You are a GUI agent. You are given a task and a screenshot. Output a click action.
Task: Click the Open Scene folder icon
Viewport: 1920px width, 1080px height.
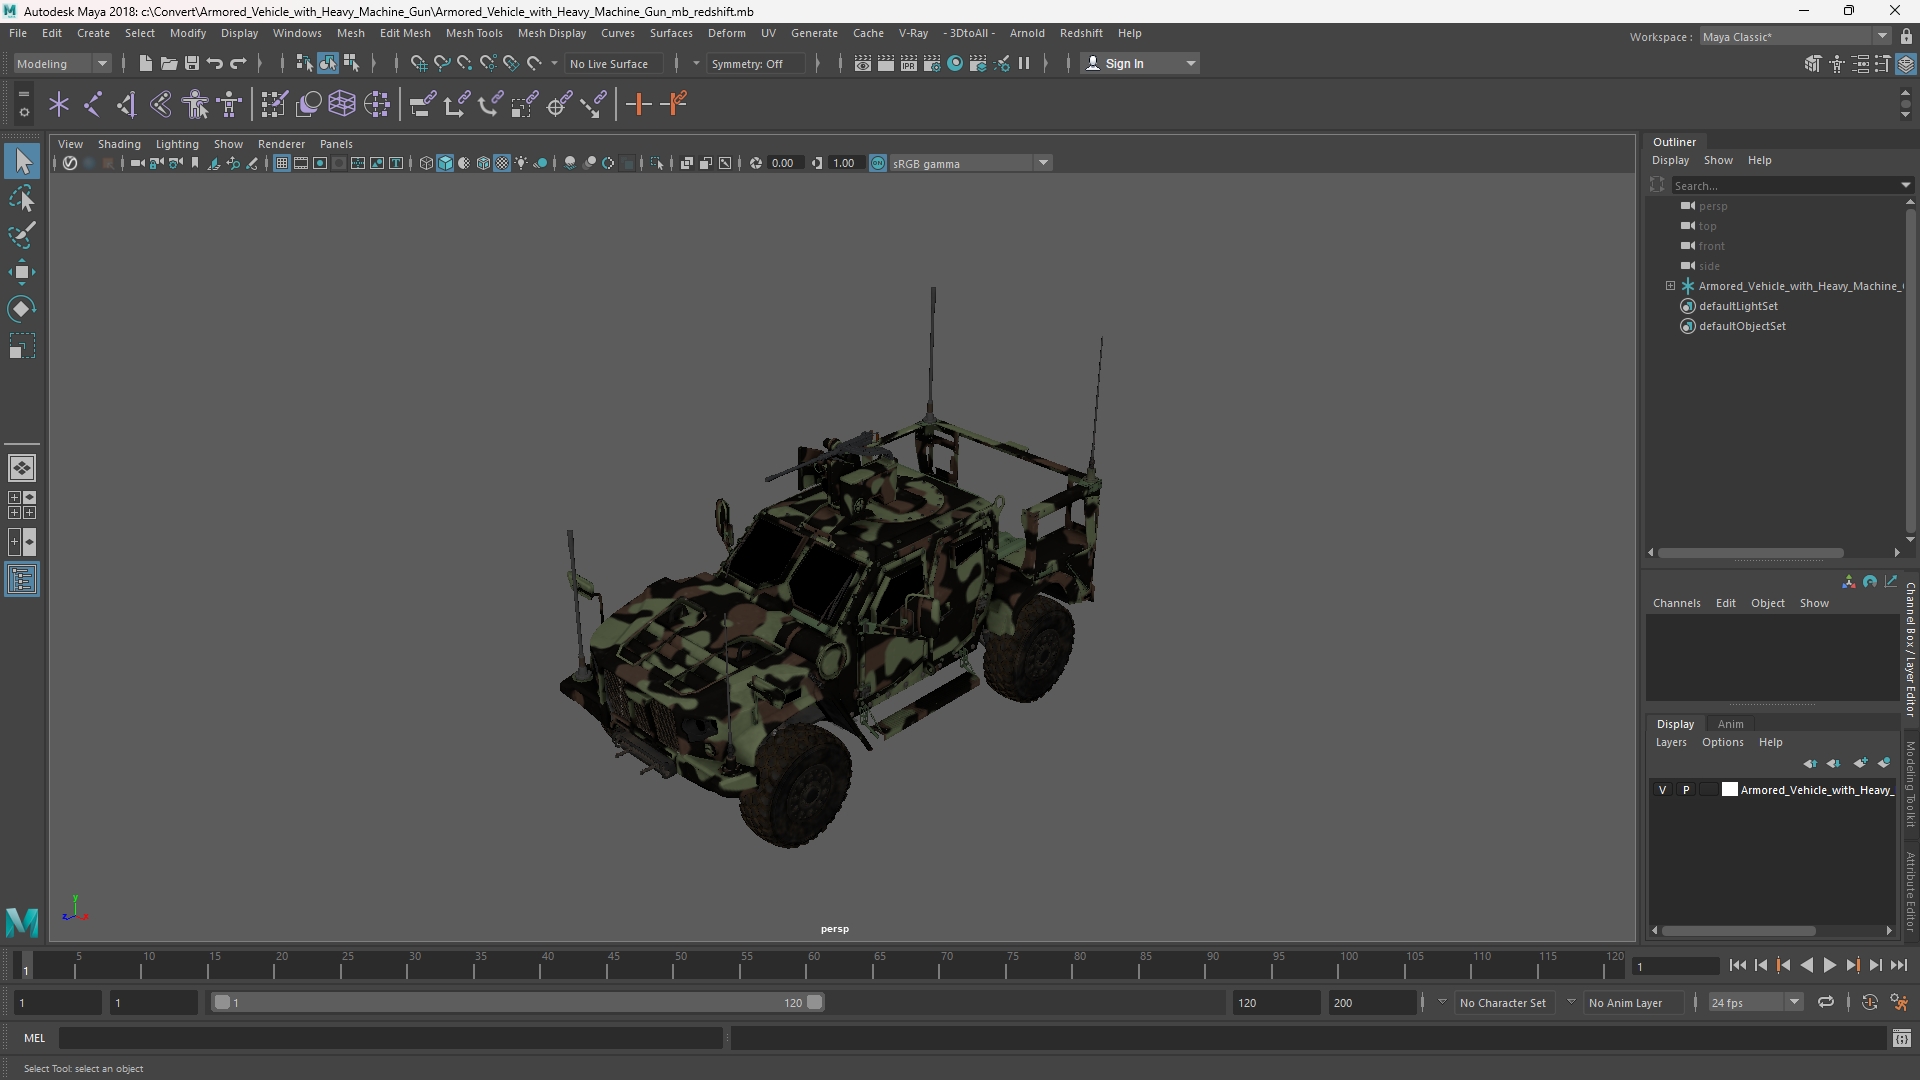(x=168, y=63)
